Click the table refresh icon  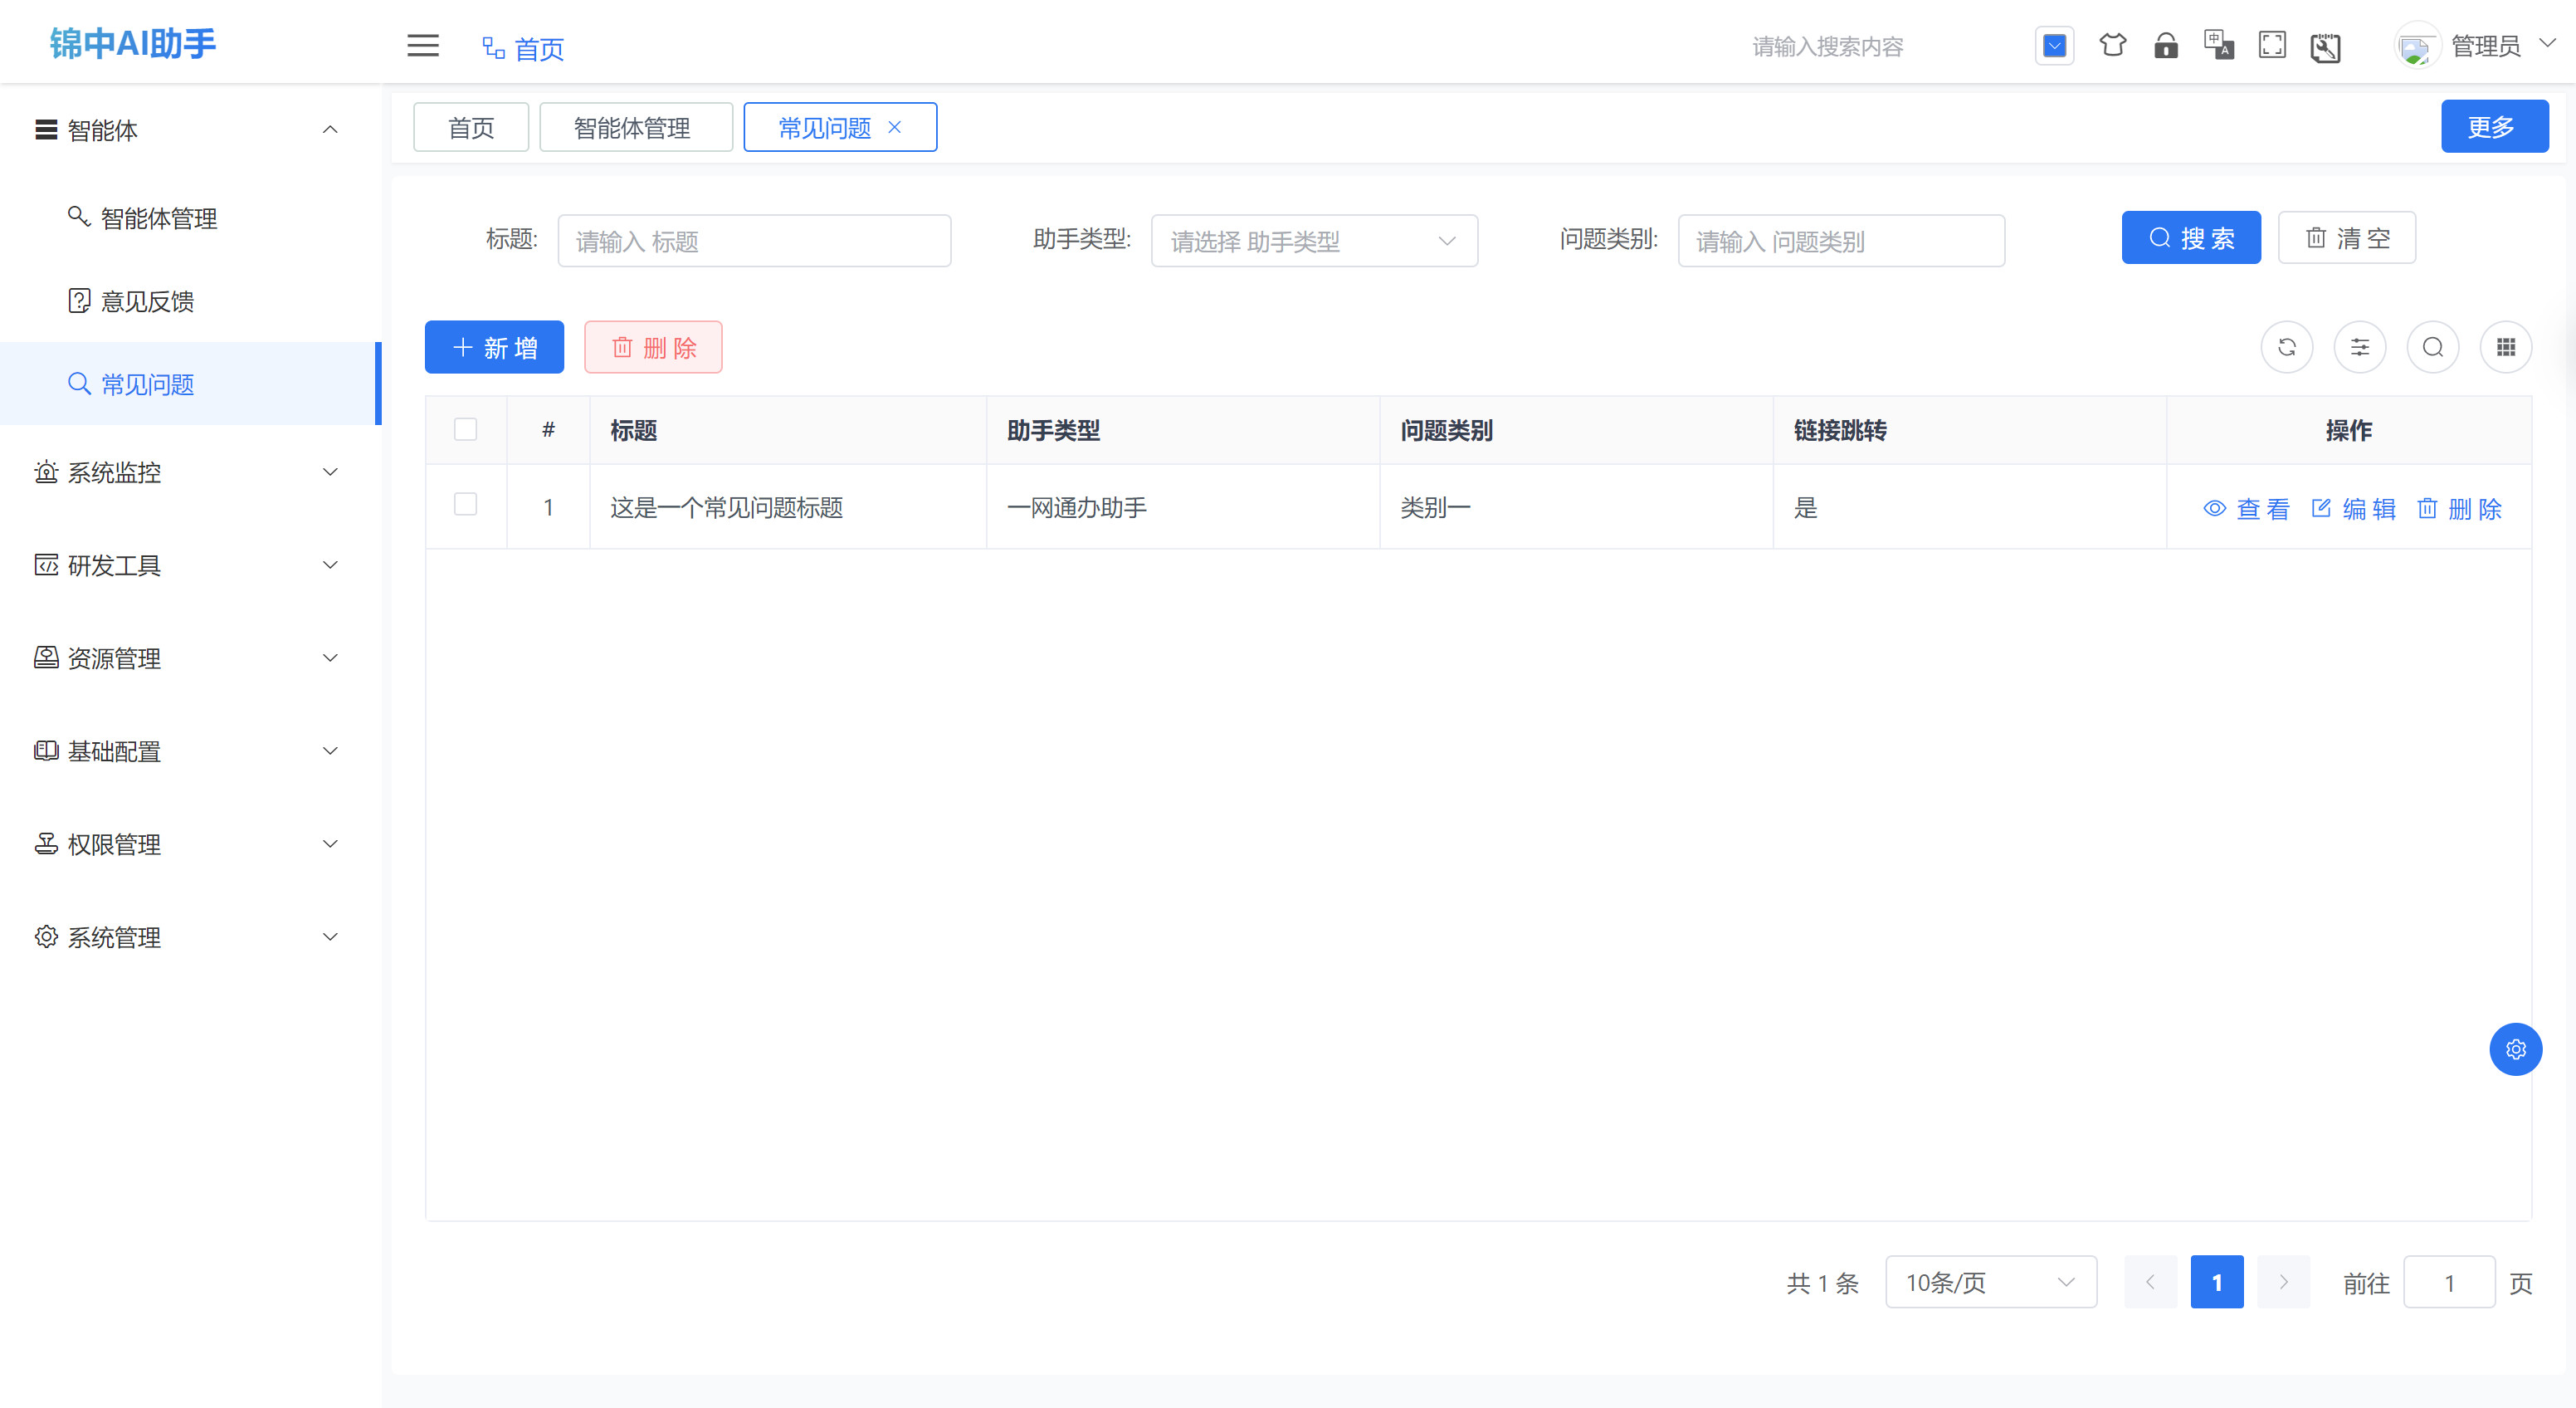click(2286, 347)
